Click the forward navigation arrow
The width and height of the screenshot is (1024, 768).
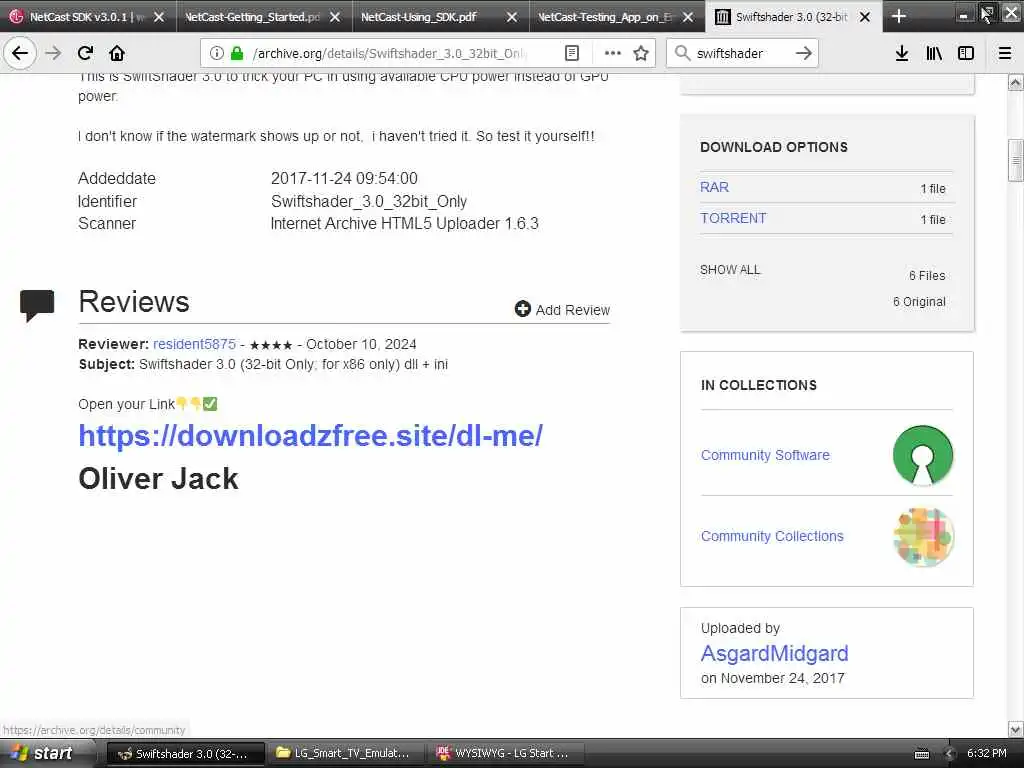click(54, 53)
